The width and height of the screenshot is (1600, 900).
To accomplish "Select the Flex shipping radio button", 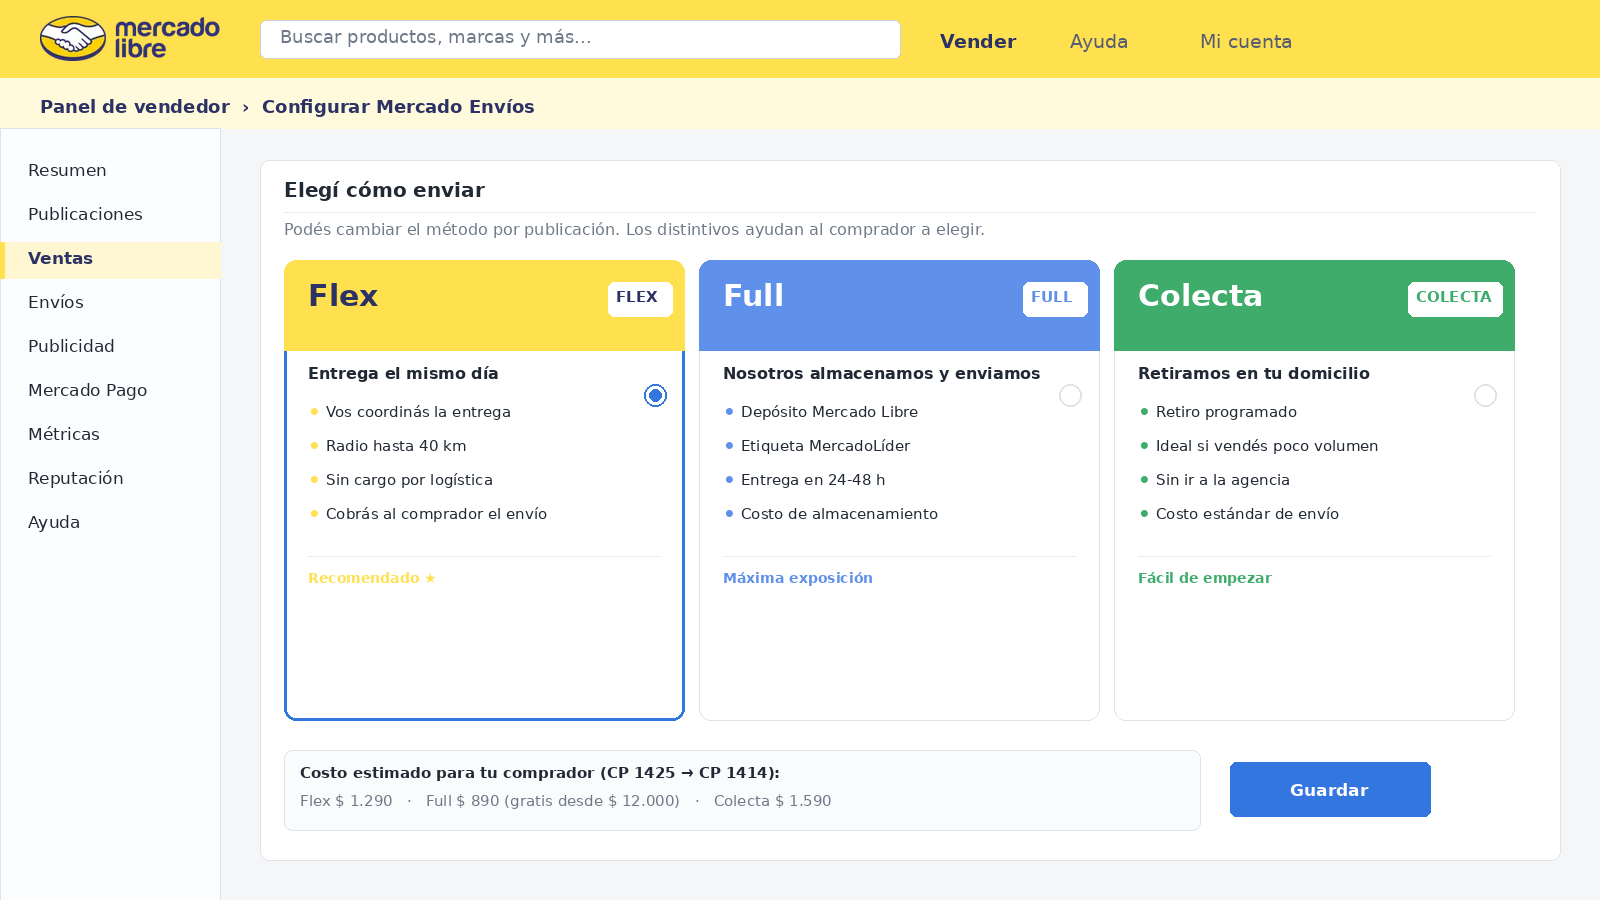I will [655, 396].
